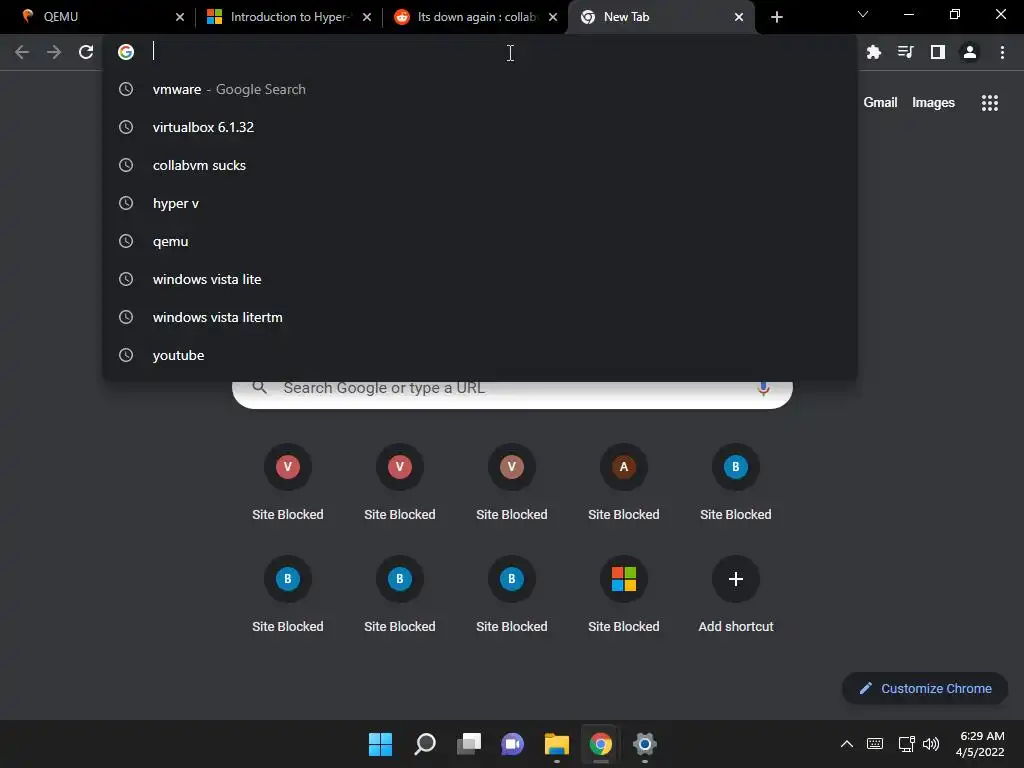Go forward to next page
The height and width of the screenshot is (768, 1024).
tap(54, 52)
